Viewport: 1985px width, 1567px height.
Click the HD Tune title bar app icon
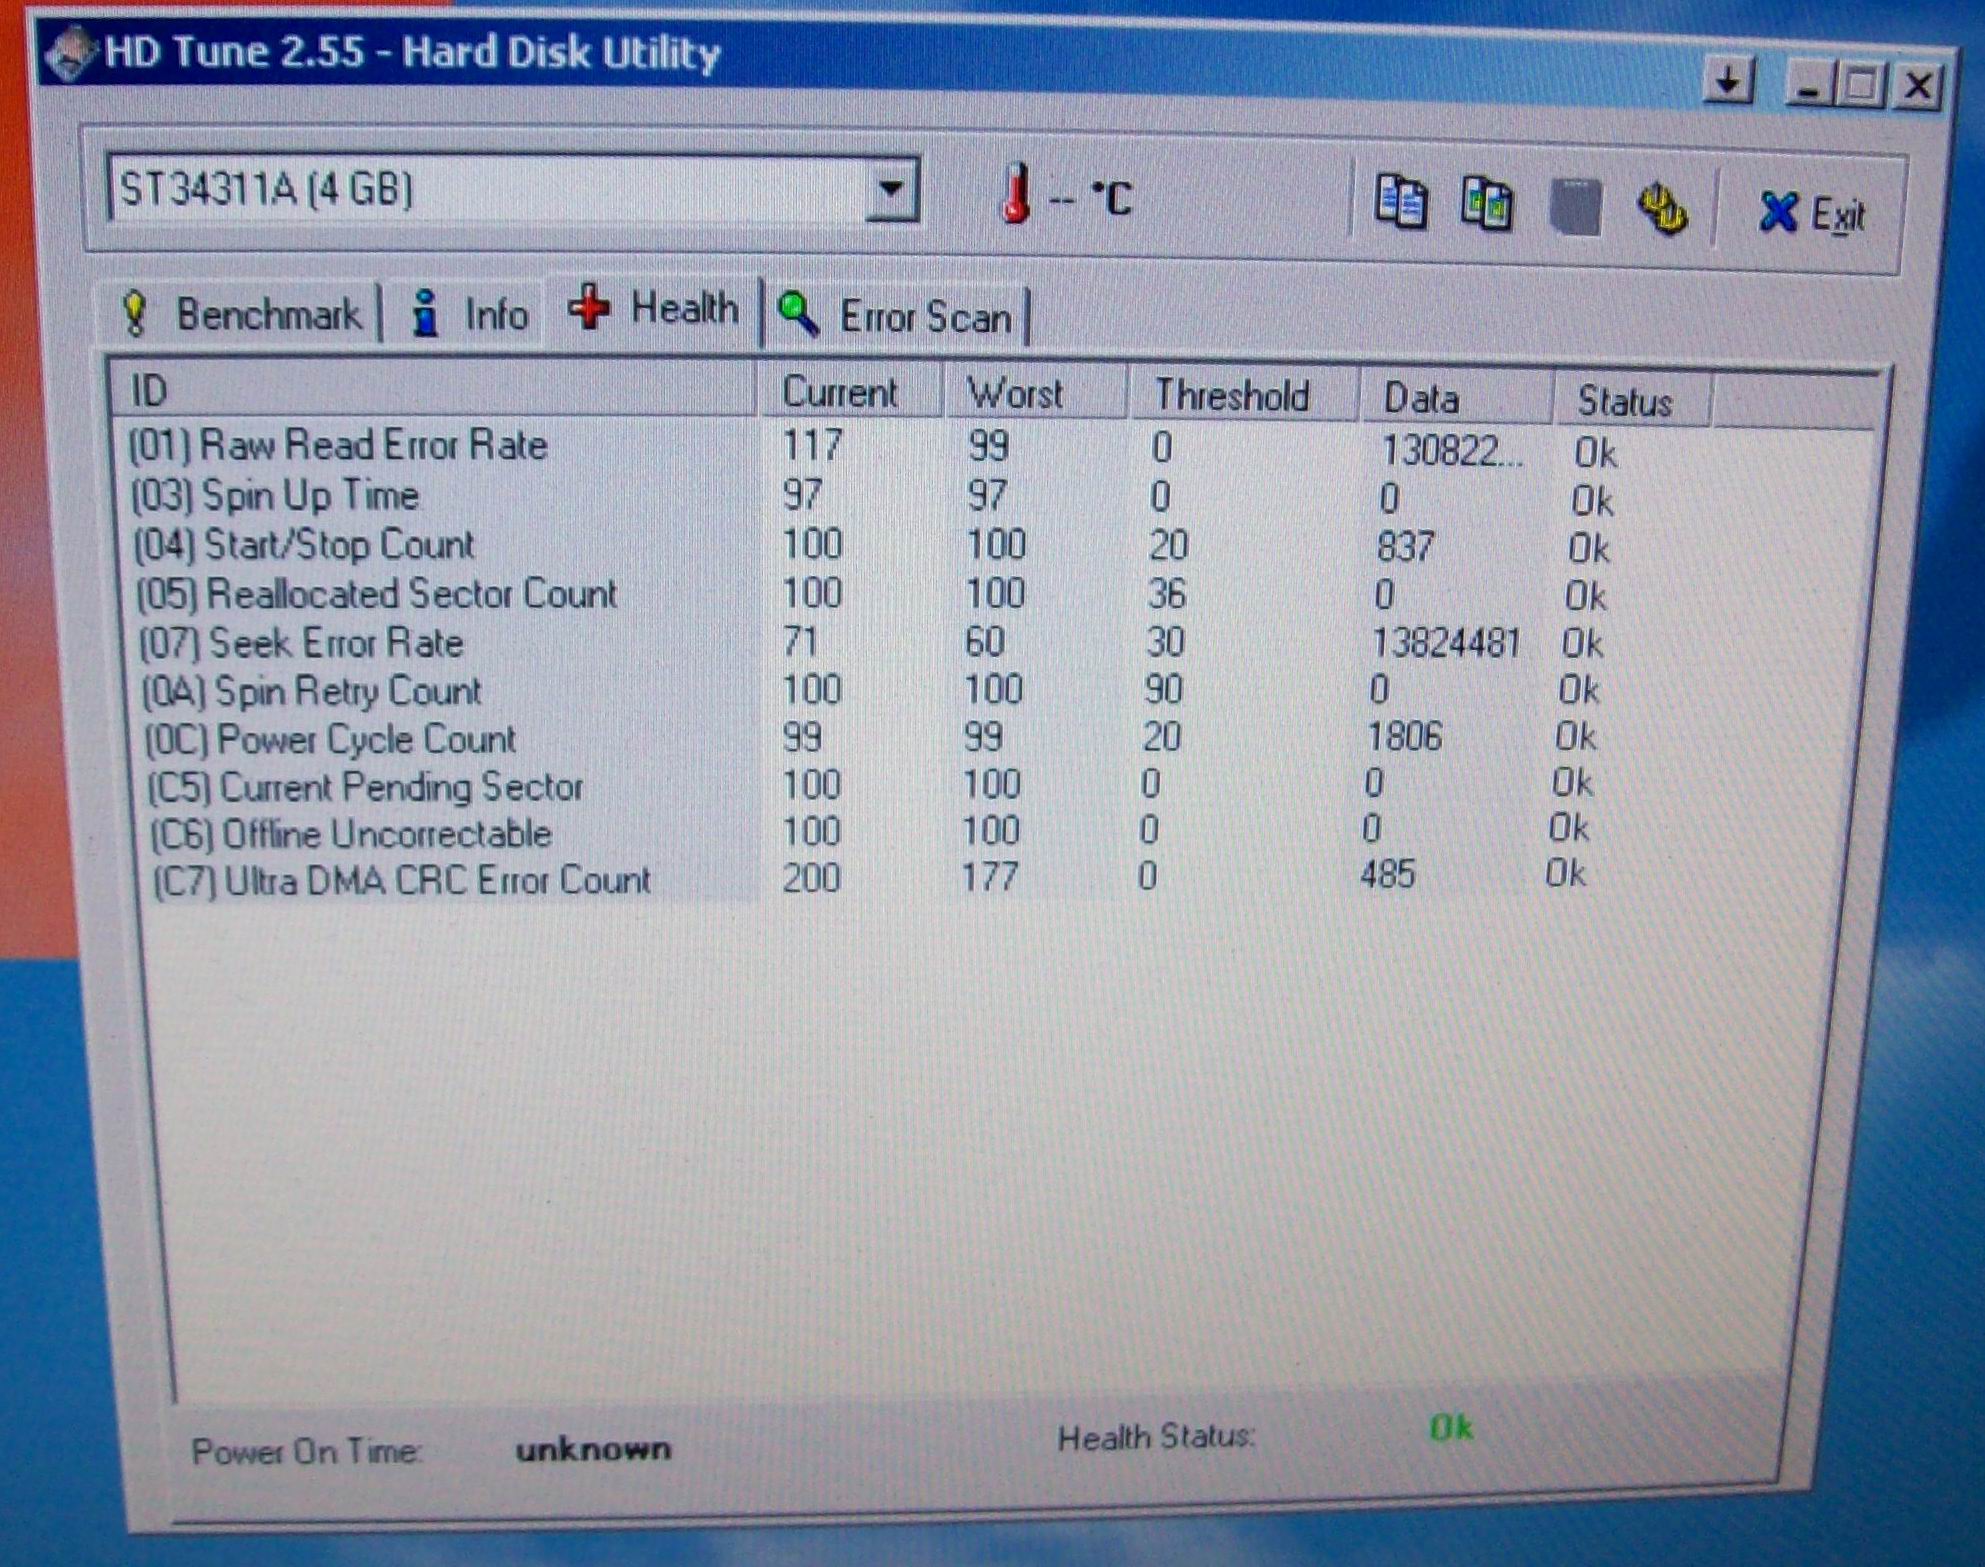pos(70,54)
